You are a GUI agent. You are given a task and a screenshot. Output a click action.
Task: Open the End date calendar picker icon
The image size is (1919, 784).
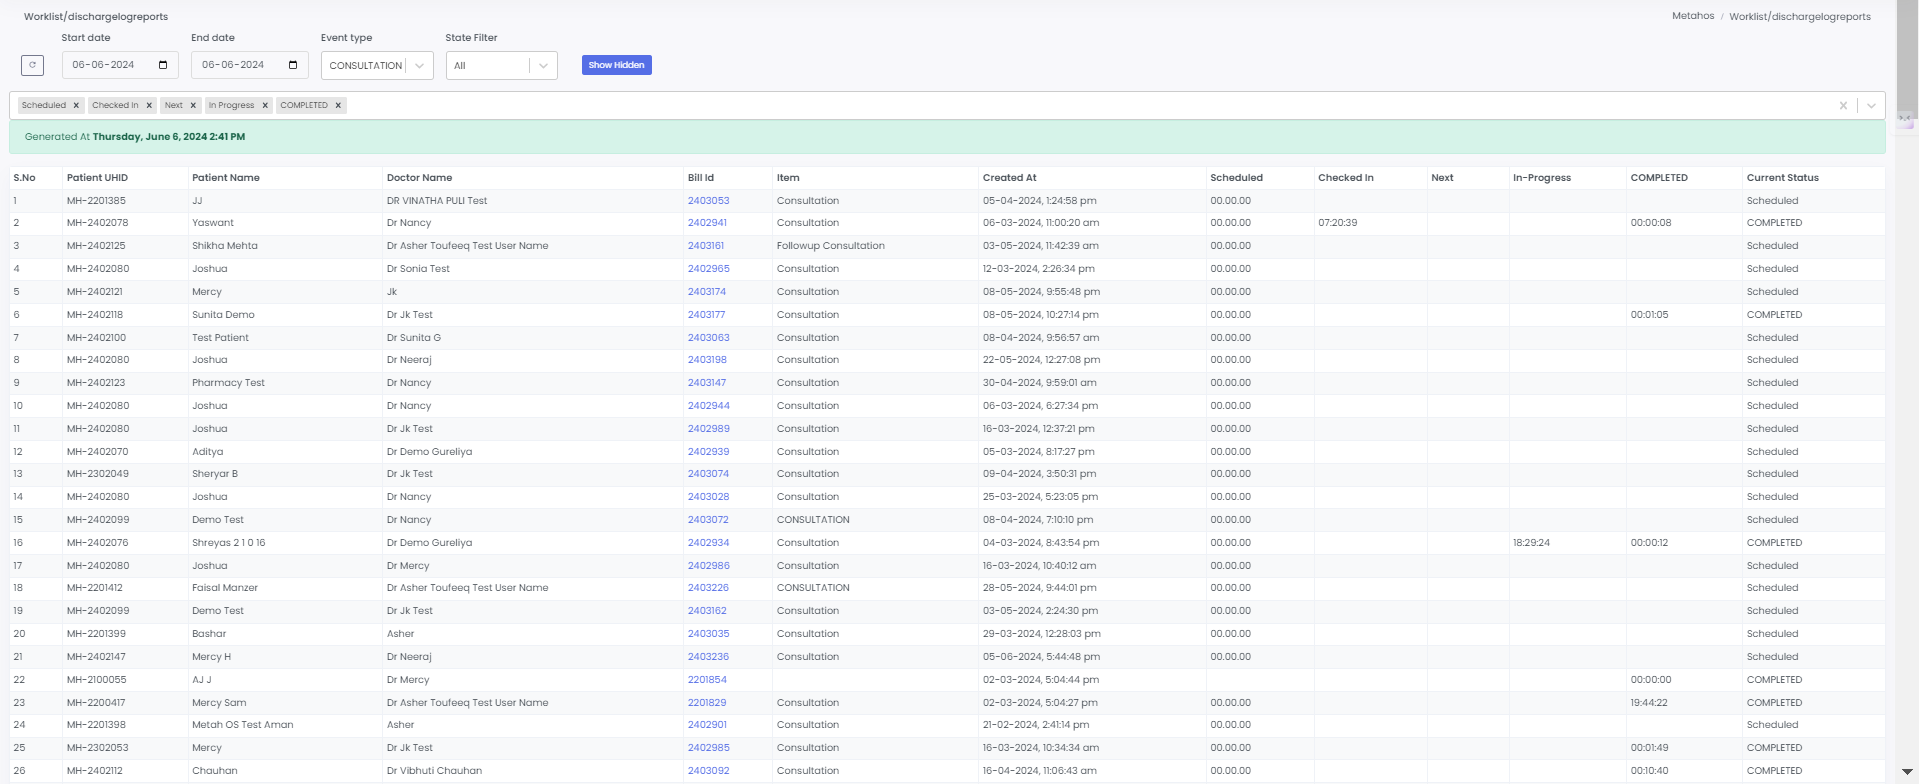click(x=293, y=65)
